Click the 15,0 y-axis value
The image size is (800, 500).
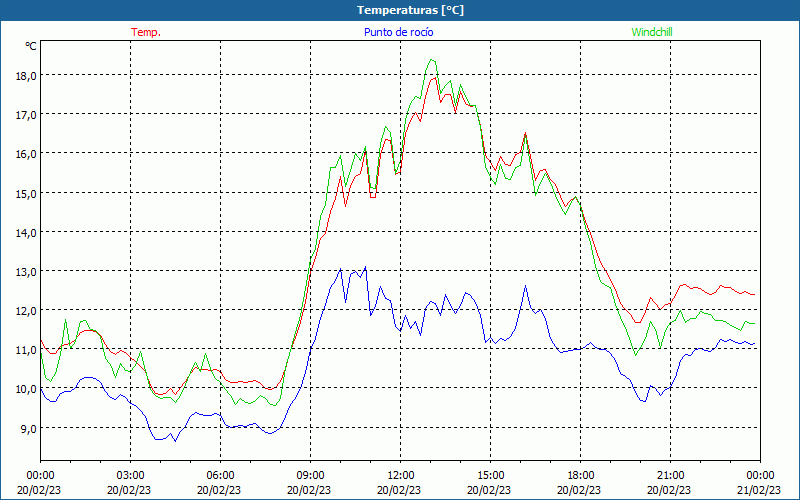tap(26, 193)
